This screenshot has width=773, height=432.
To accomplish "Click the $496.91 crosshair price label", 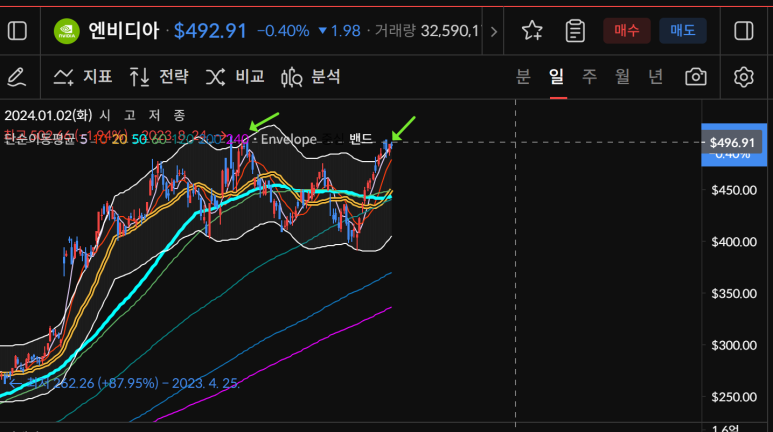I will tap(732, 143).
